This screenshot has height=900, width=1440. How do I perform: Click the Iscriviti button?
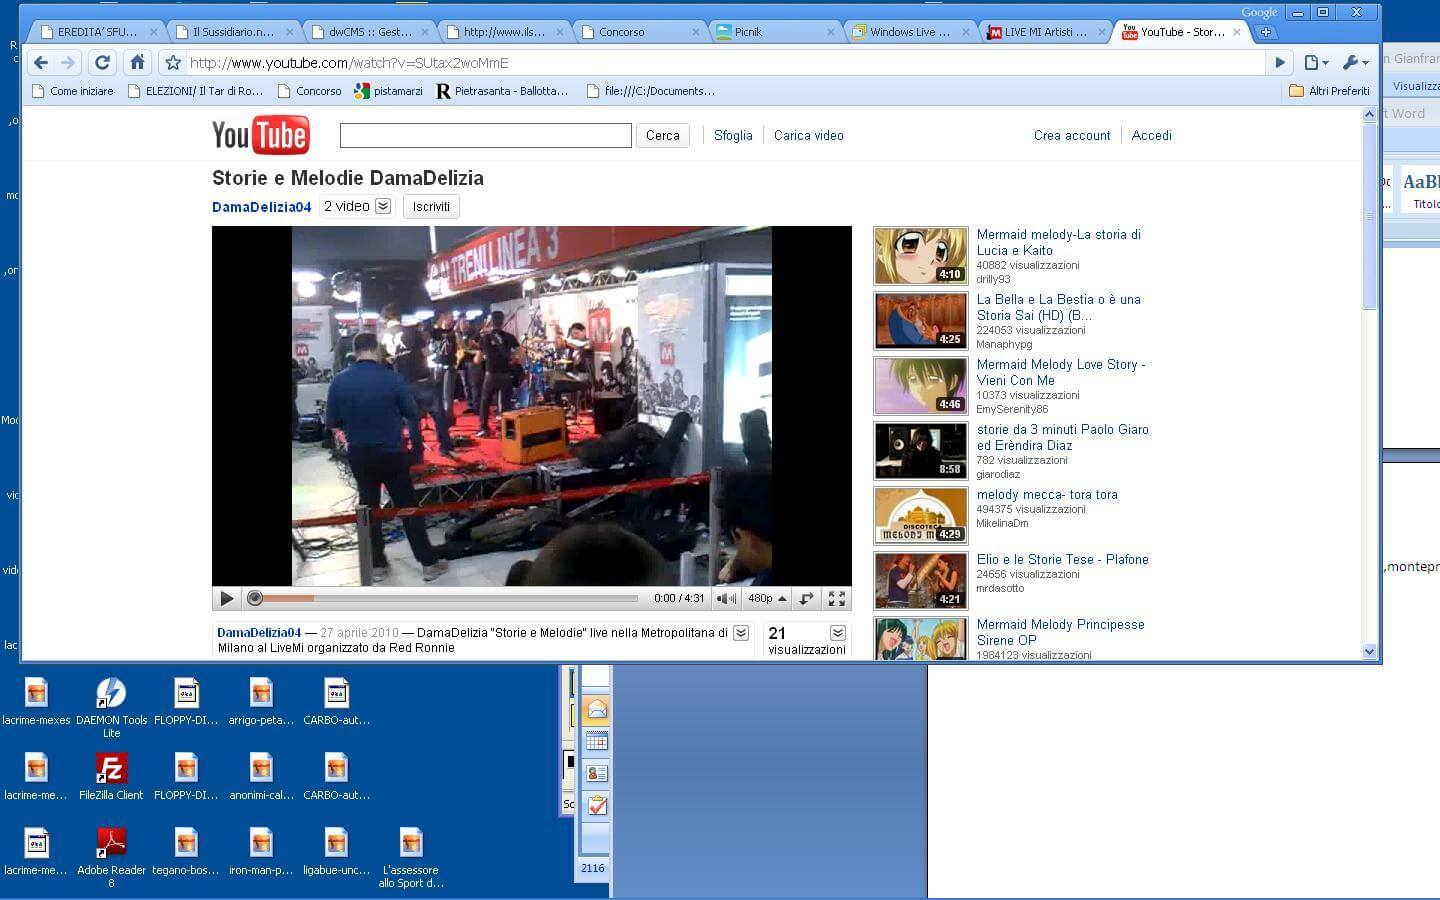431,206
